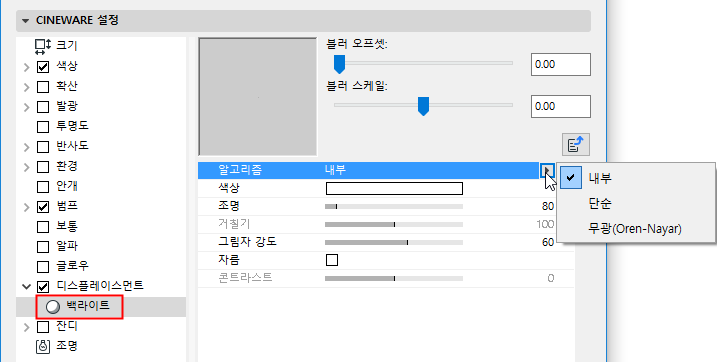Select the 안개 channel label
The width and height of the screenshot is (717, 362).
(x=67, y=186)
